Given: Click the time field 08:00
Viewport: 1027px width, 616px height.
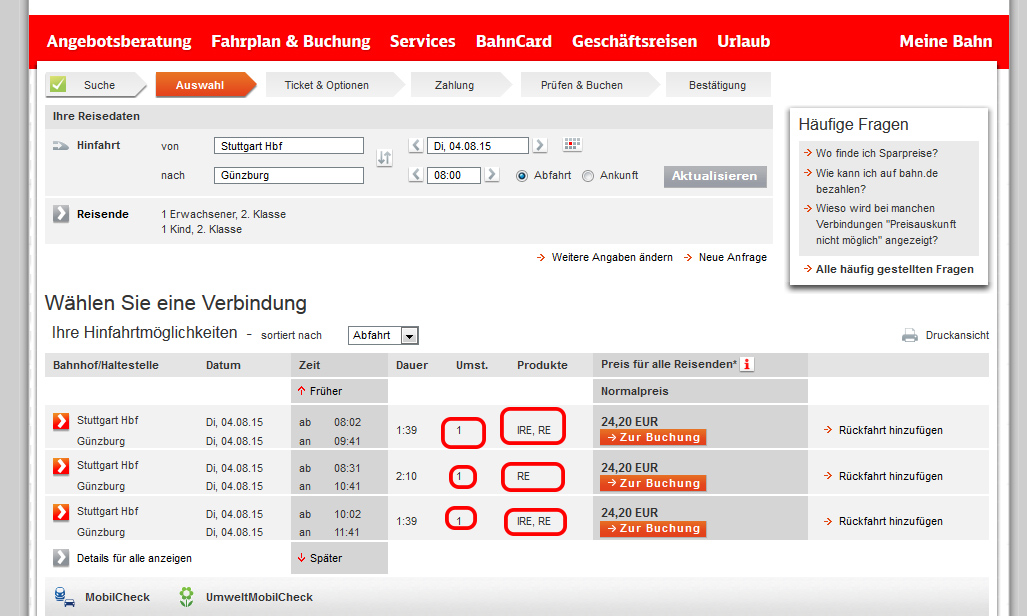Looking at the screenshot, I should pyautogui.click(x=454, y=175).
